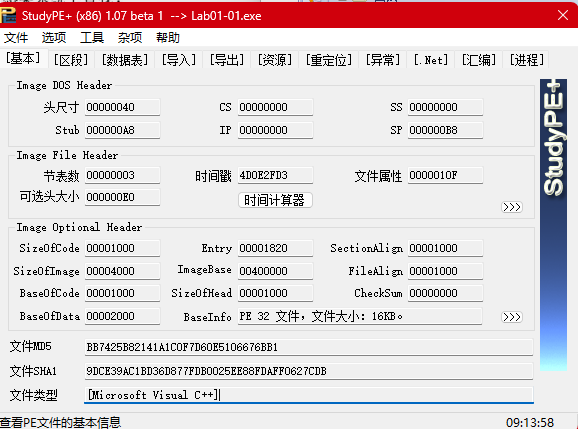The width and height of the screenshot is (578, 429).
Task: Click the SP field 000000B8
Action: (445, 130)
